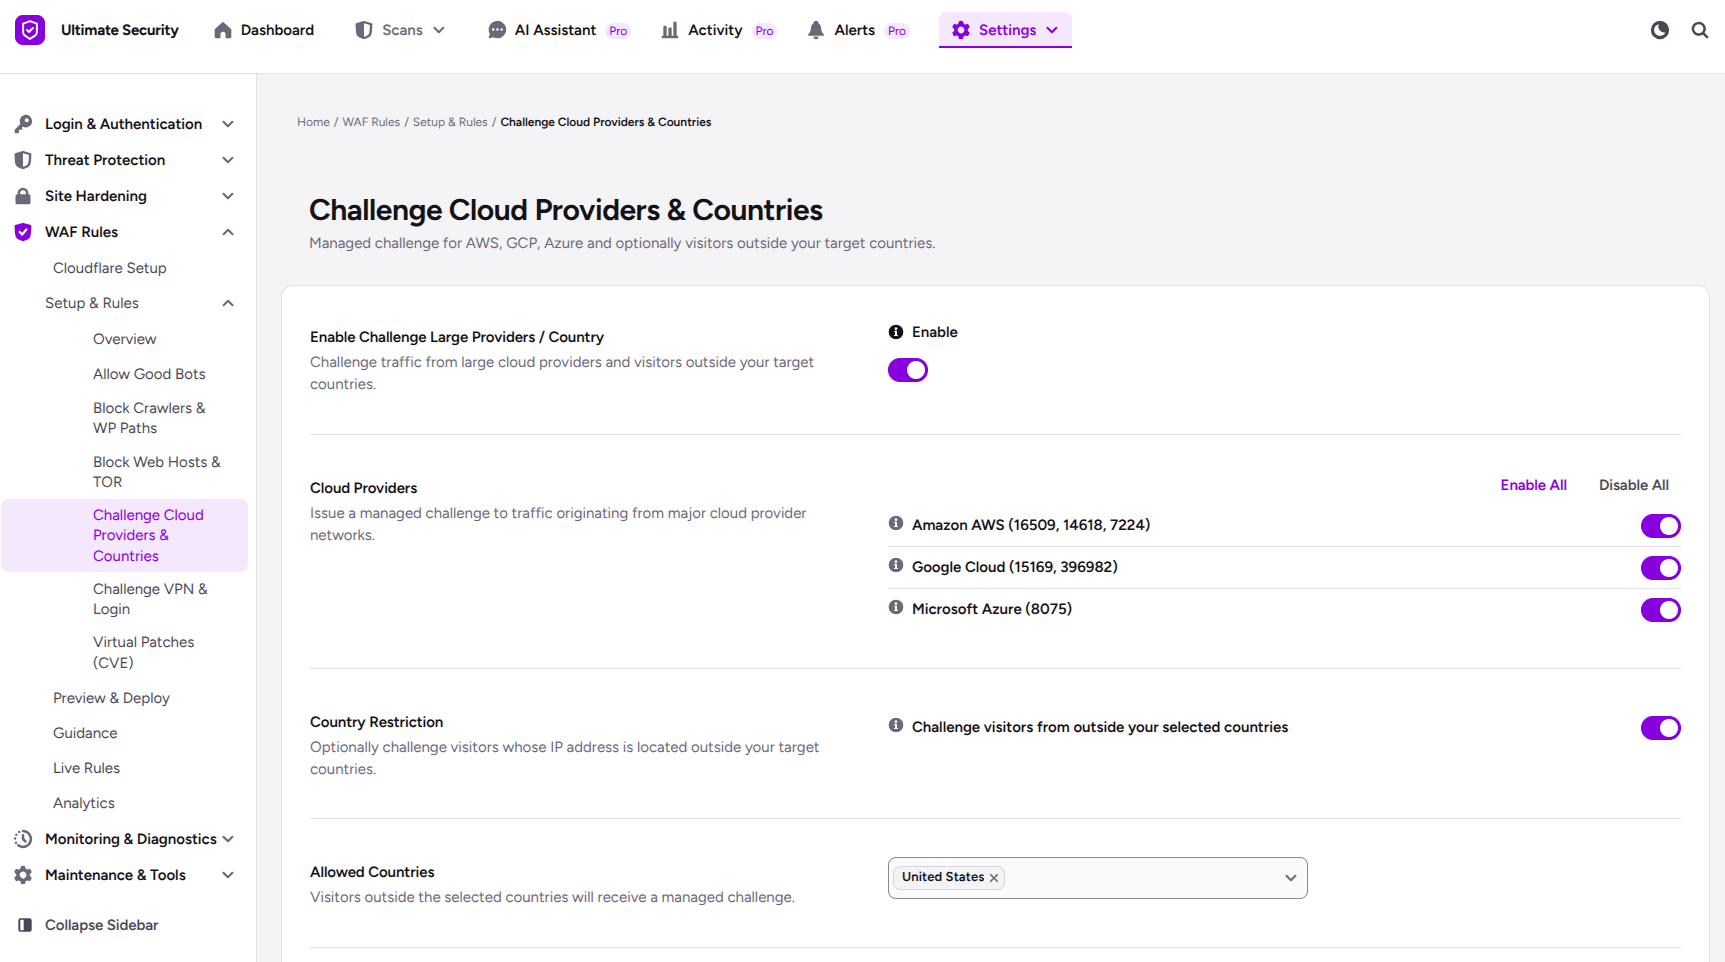Click info icon next to Microsoft Azure
Viewport: 1725px width, 962px height.
pyautogui.click(x=896, y=607)
